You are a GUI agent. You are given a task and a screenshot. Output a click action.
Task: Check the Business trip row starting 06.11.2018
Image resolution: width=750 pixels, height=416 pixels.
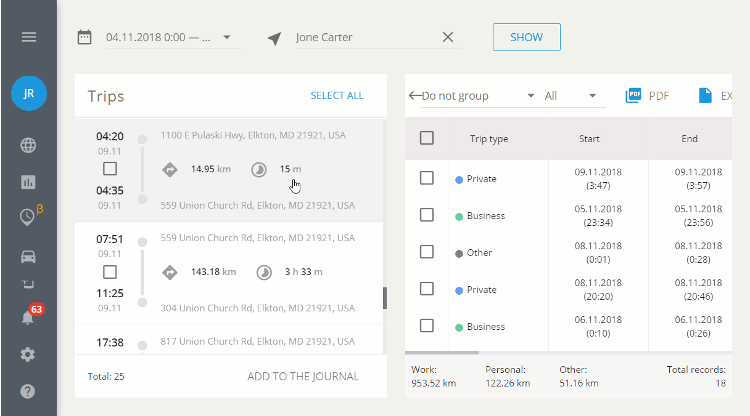427,326
